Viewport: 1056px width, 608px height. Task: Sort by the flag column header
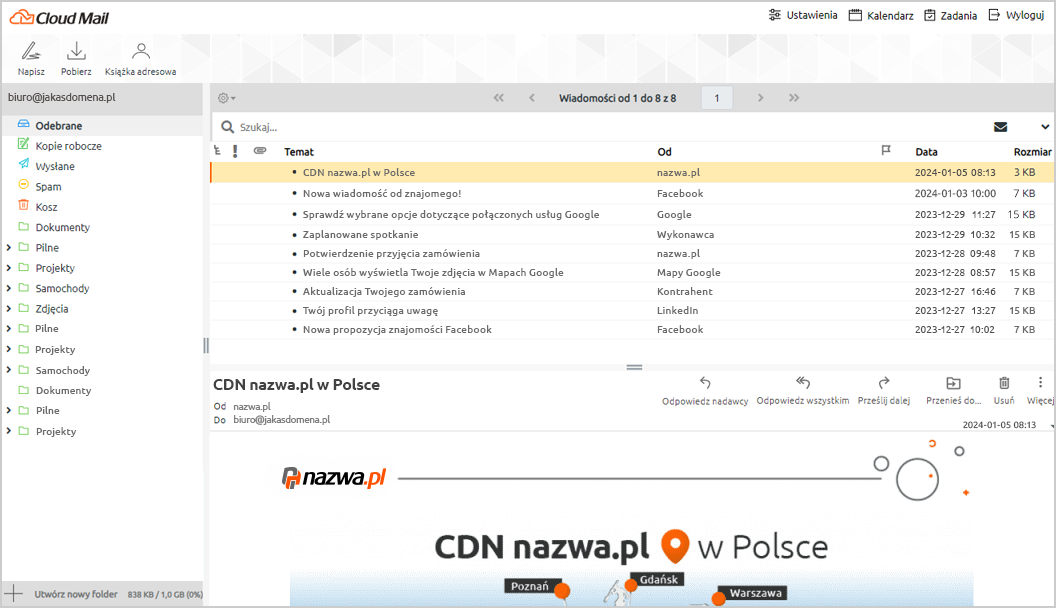(886, 151)
